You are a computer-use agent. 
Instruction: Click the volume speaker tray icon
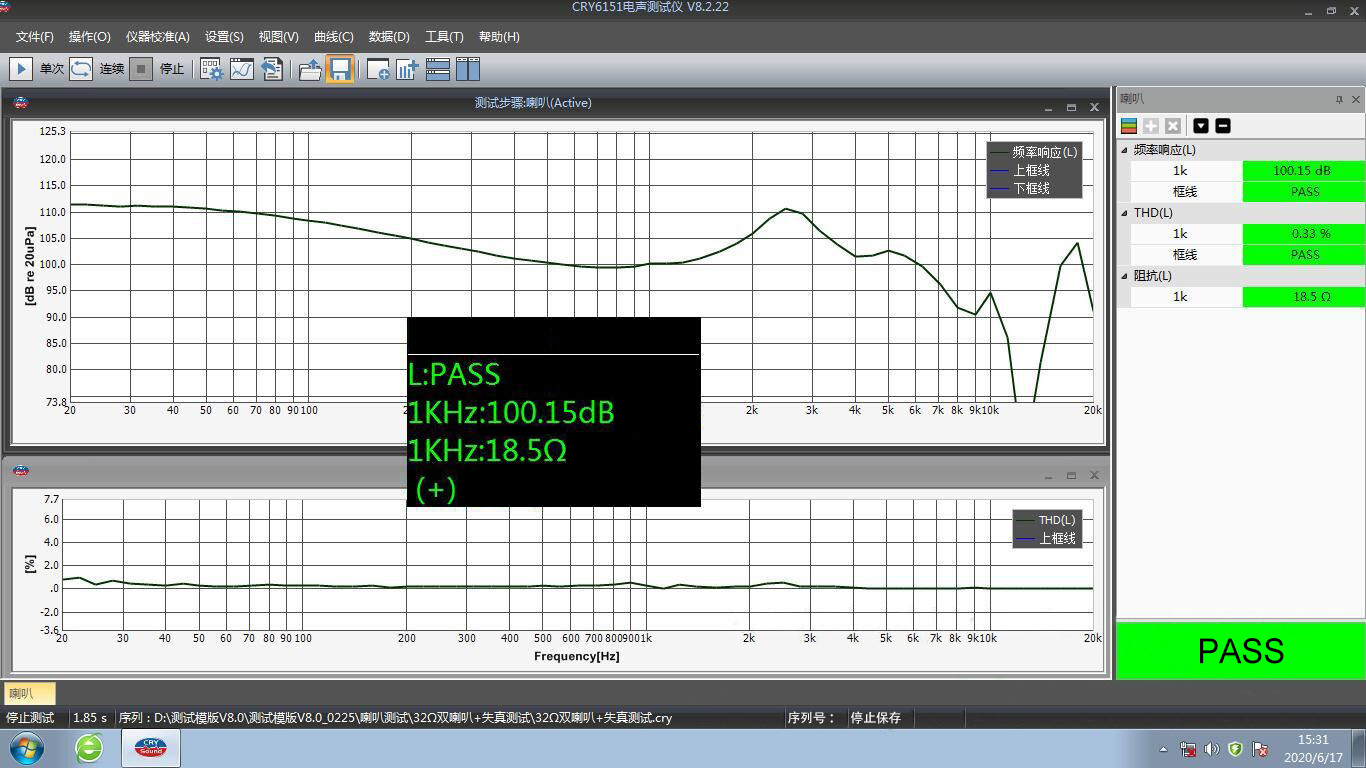pos(1211,749)
